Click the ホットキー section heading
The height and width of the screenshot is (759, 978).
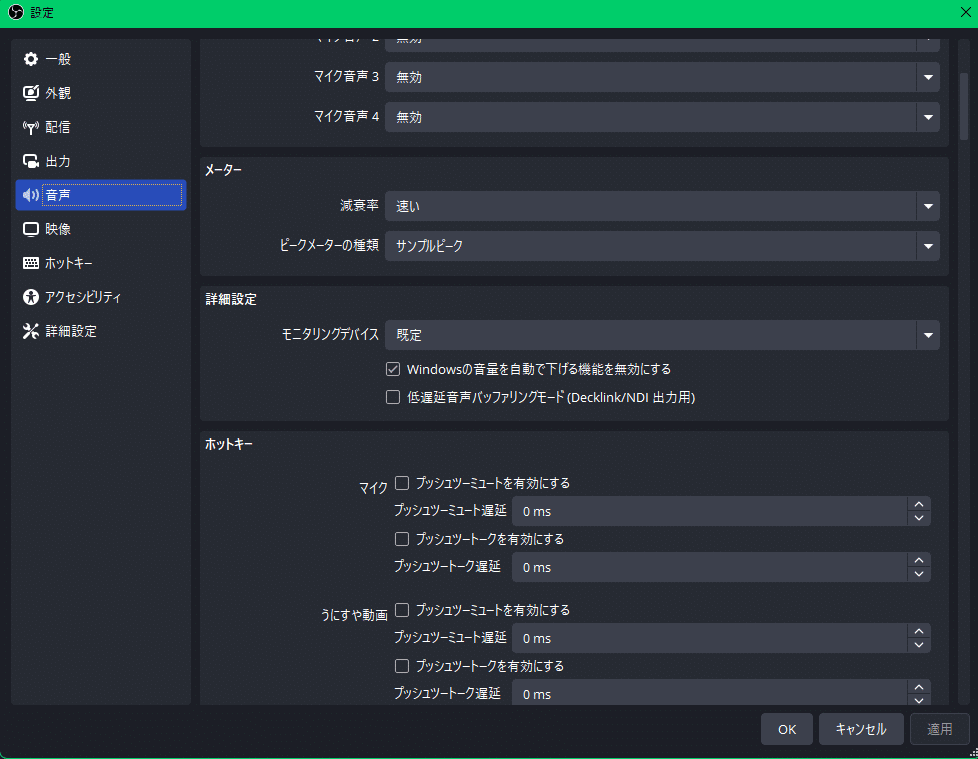[x=229, y=444]
